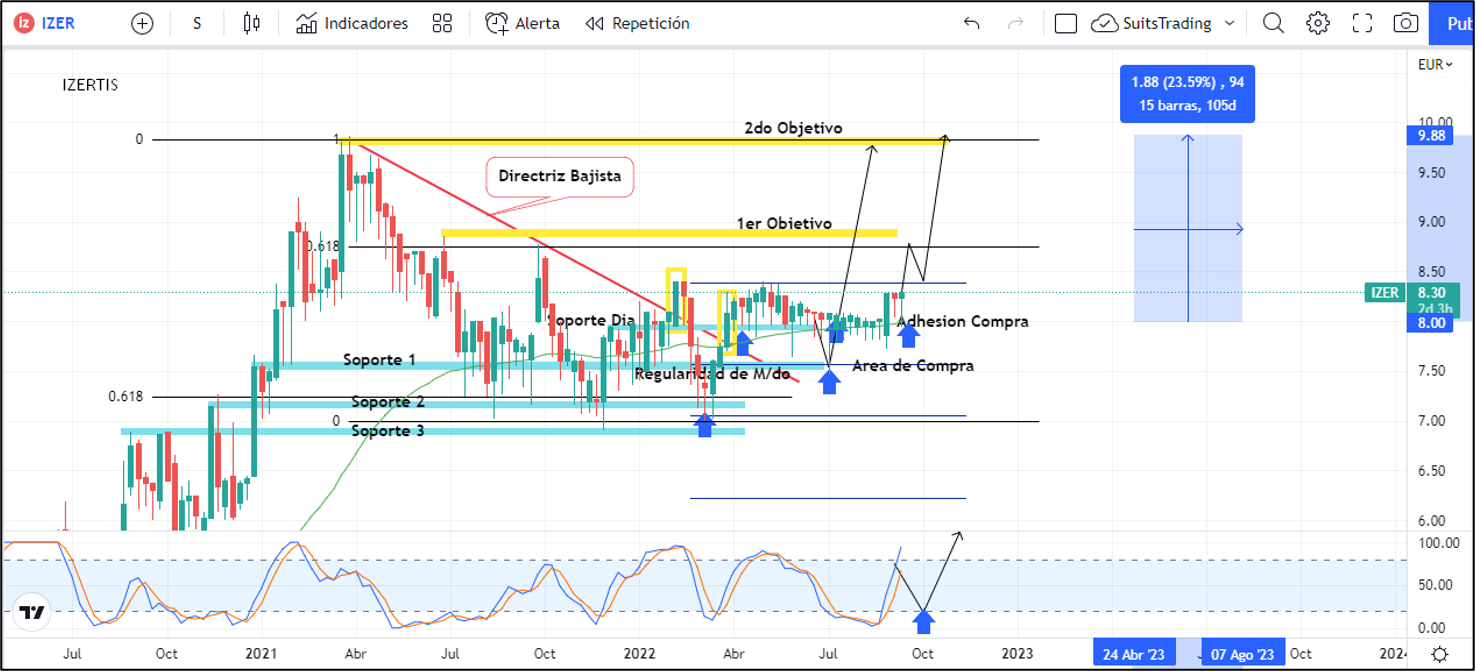The width and height of the screenshot is (1476, 672).
Task: Take a chart snapshot with camera
Action: point(1406,23)
